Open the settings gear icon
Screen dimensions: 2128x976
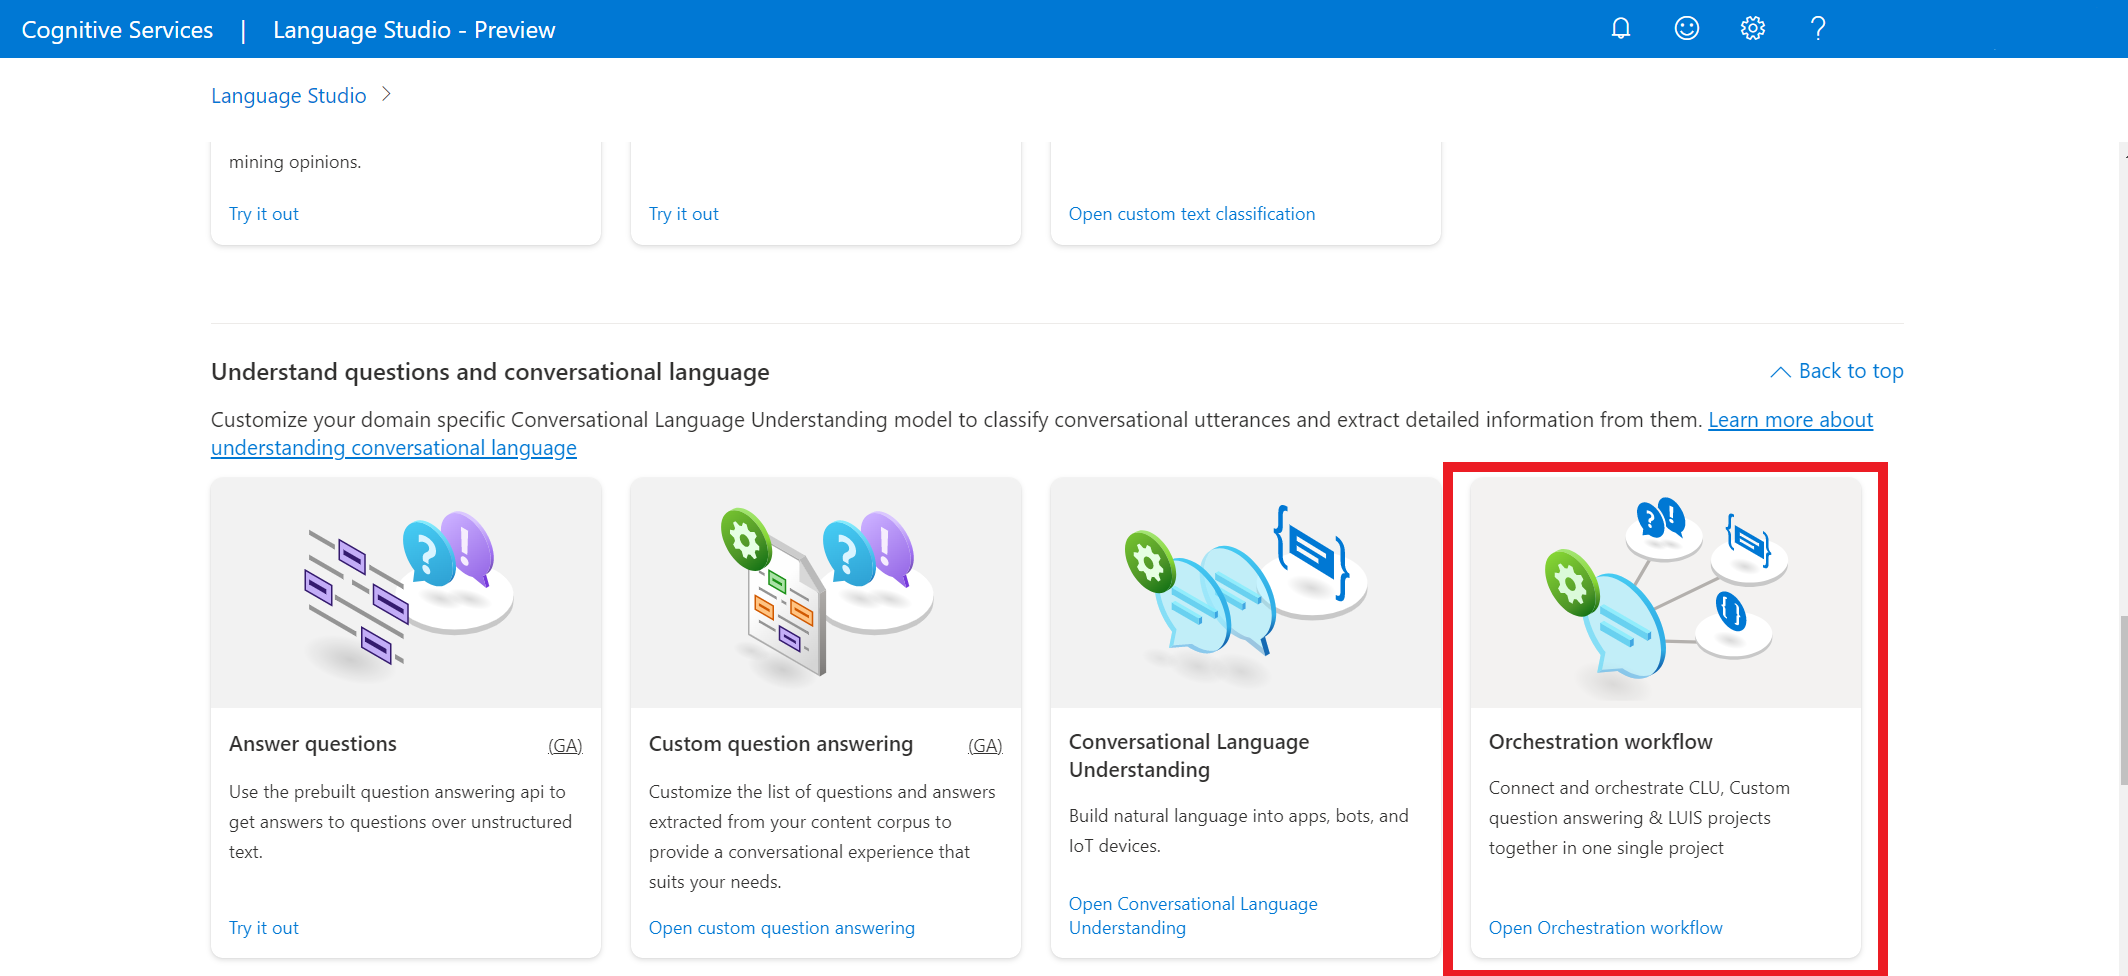pyautogui.click(x=1753, y=29)
